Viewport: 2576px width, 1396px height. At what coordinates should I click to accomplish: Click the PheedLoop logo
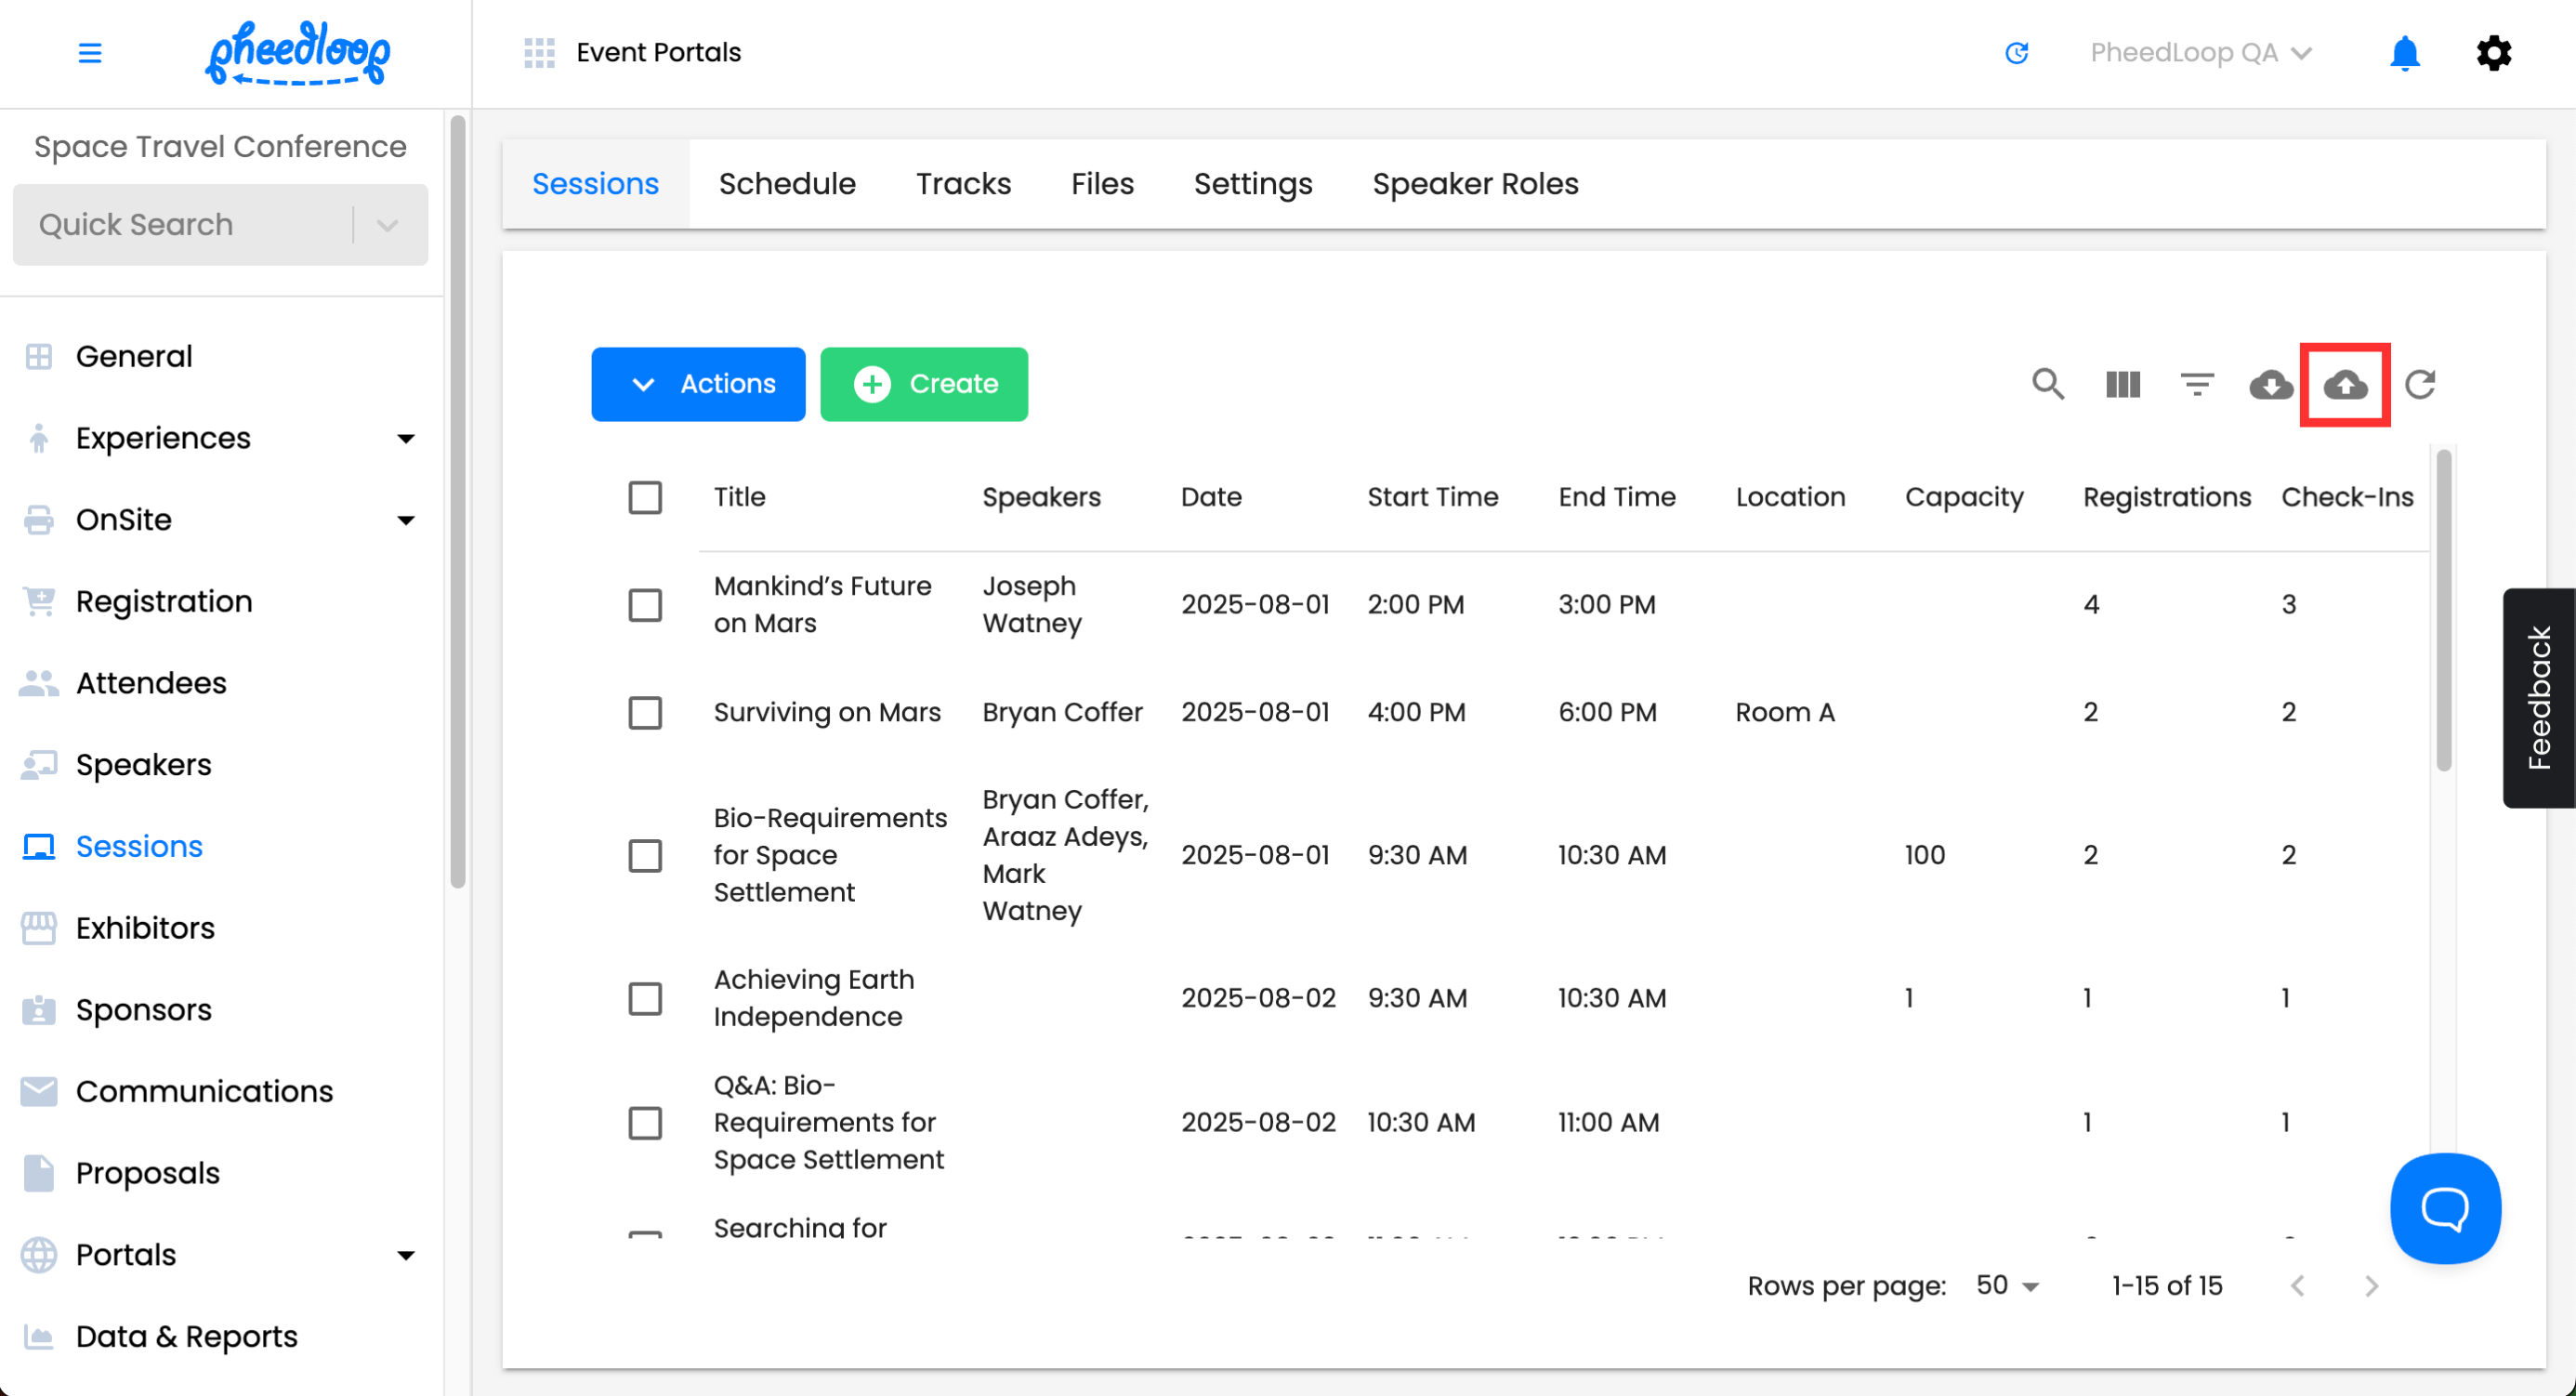[298, 53]
